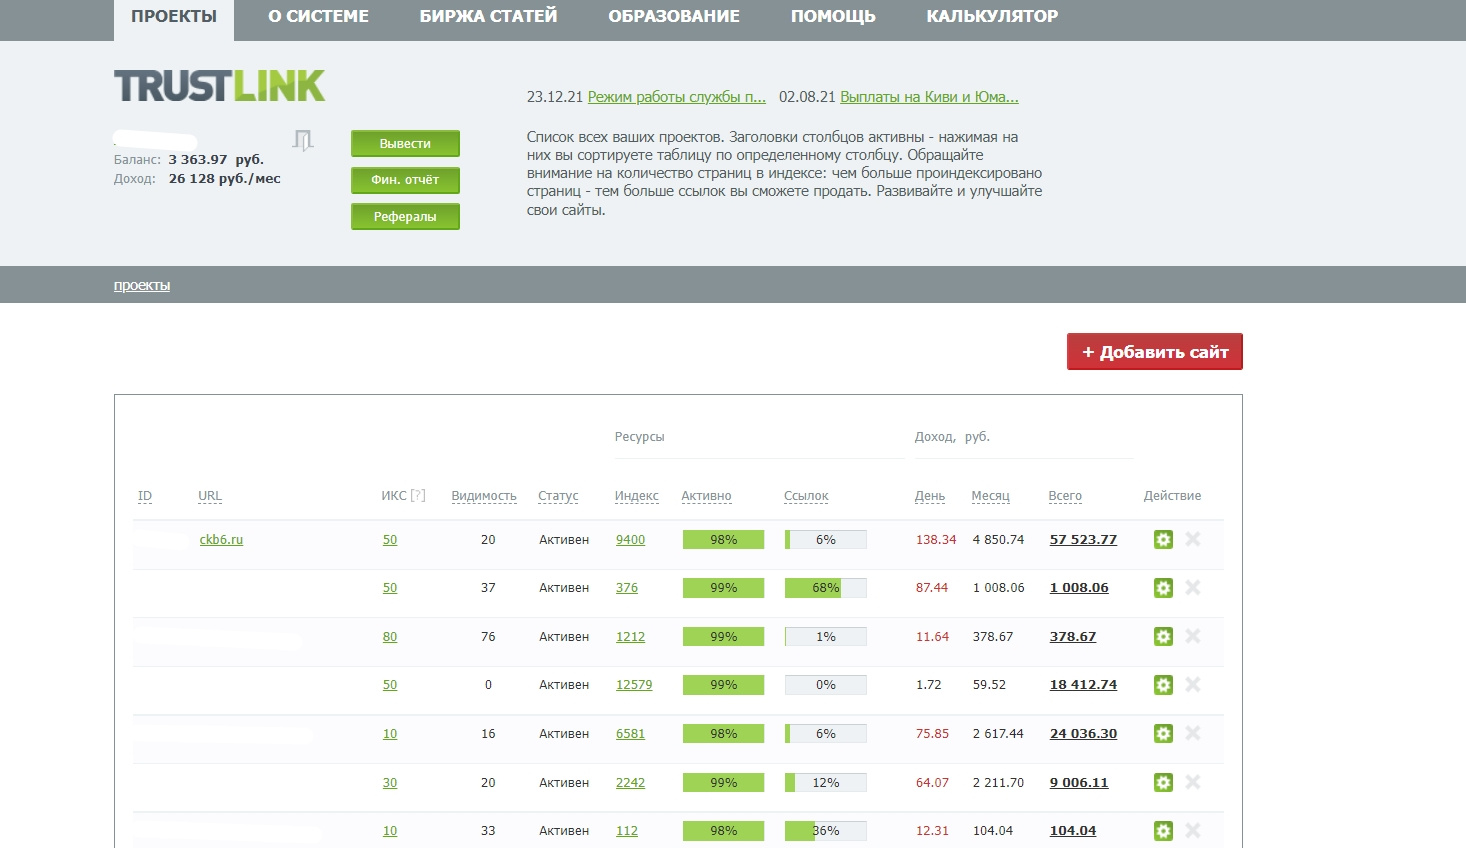Open index count link 2242
Screen dimensions: 1466x848
(x=630, y=783)
